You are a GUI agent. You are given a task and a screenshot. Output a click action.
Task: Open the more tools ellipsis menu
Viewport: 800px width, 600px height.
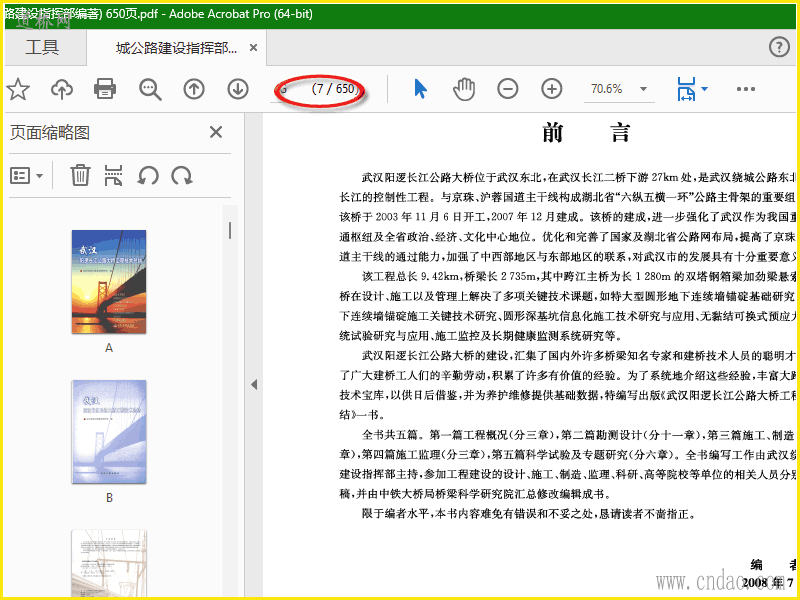click(x=745, y=89)
